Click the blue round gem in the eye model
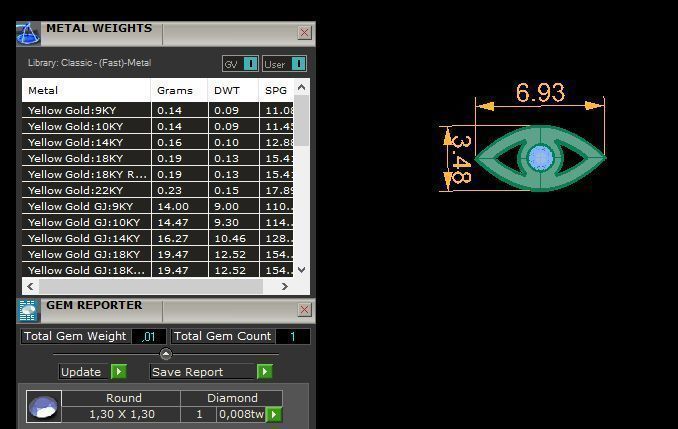Screen dimensions: 678x429 pyautogui.click(x=540, y=158)
